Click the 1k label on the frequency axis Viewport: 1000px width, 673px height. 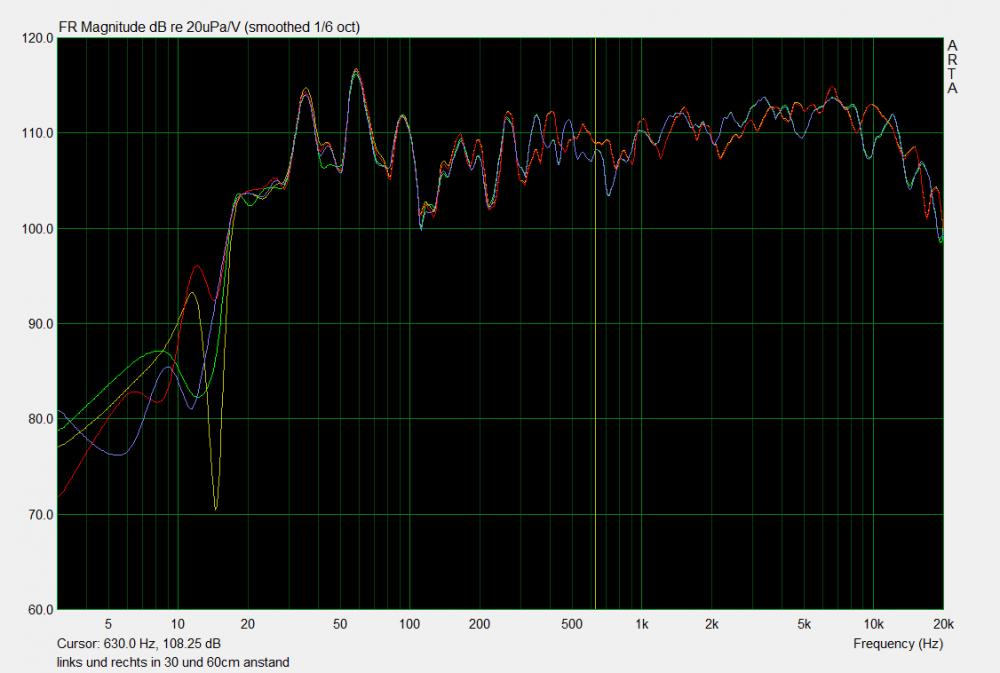641,624
